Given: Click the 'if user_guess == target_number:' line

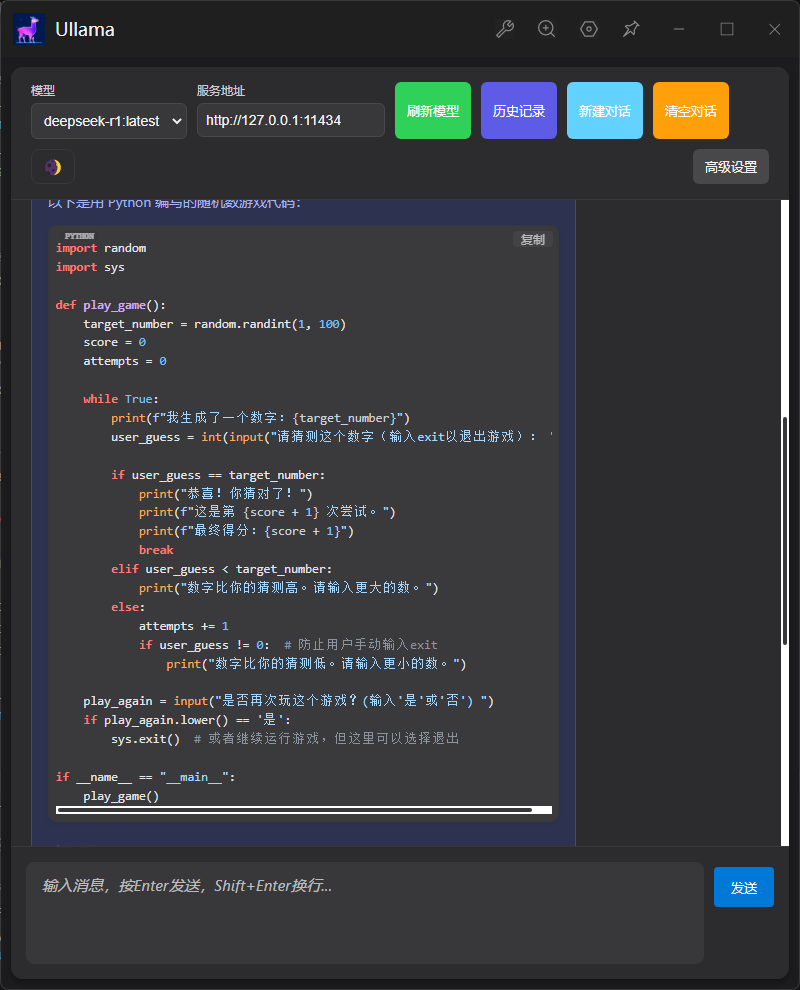Looking at the screenshot, I should 218,475.
